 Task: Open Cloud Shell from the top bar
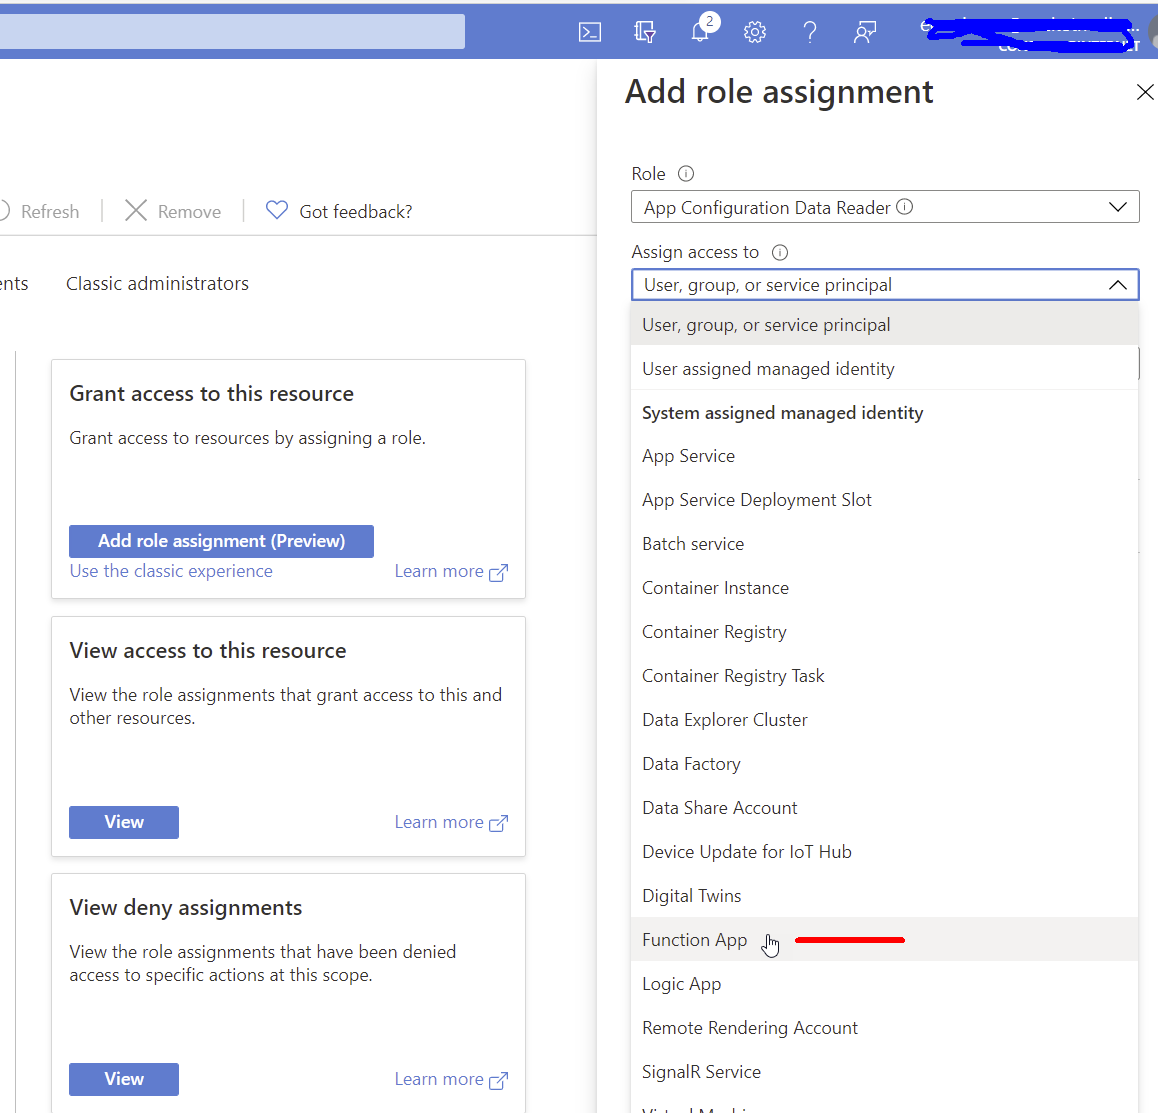click(x=589, y=32)
